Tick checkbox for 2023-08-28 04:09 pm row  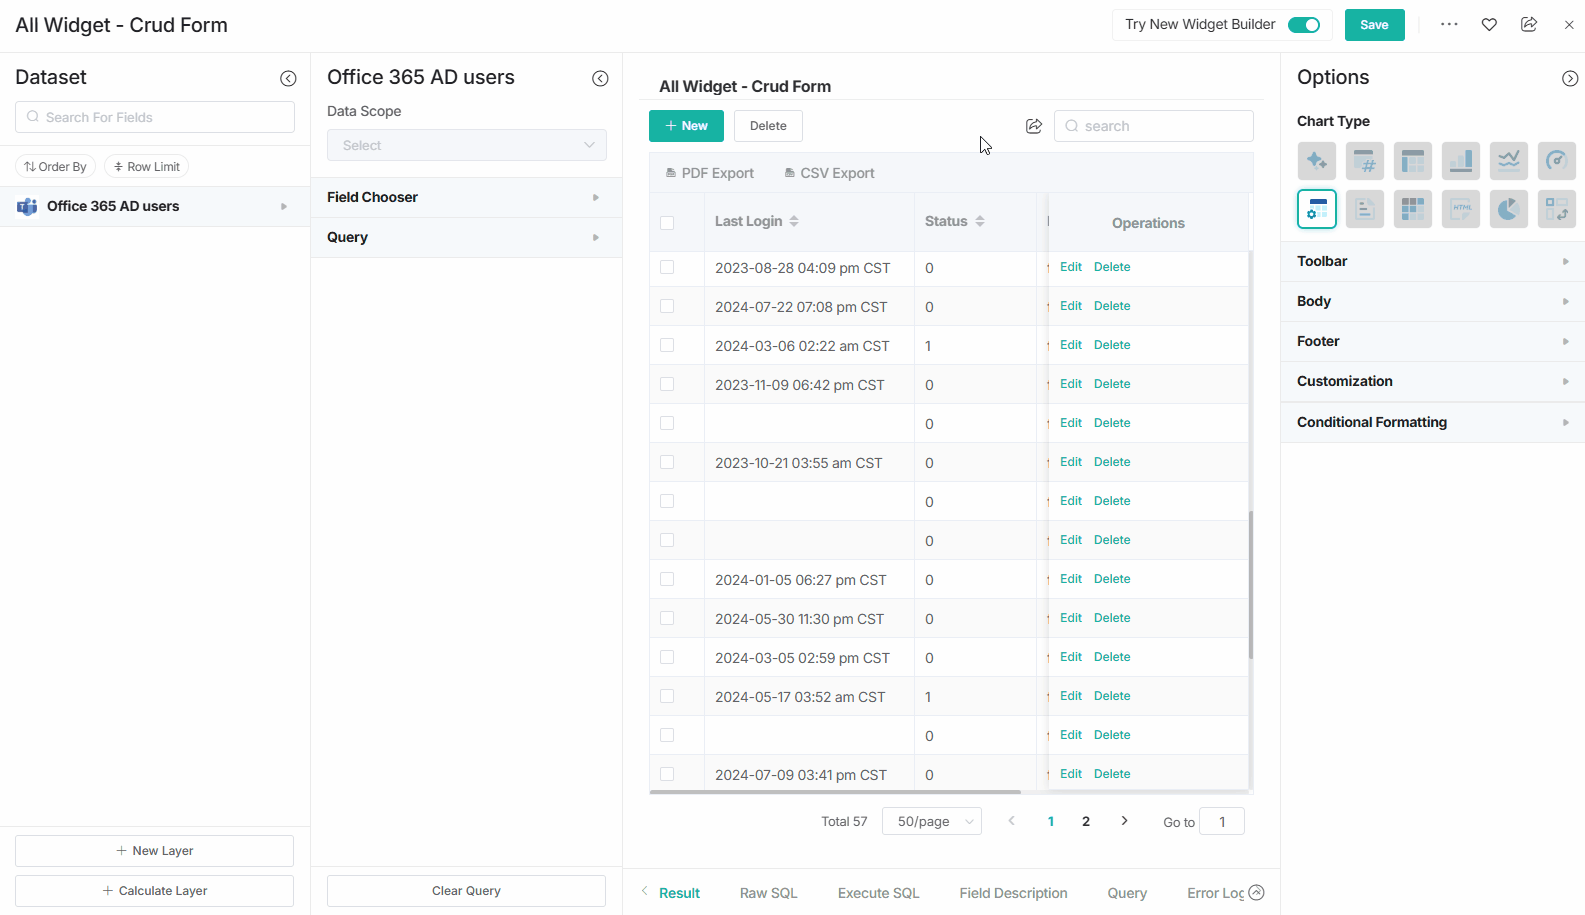click(667, 267)
